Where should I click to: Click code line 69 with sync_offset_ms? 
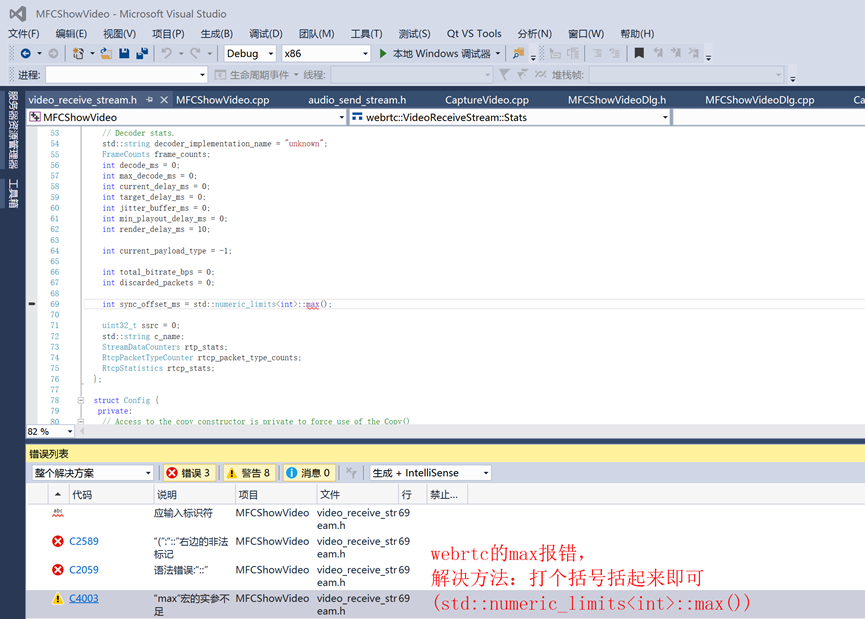pyautogui.click(x=217, y=304)
